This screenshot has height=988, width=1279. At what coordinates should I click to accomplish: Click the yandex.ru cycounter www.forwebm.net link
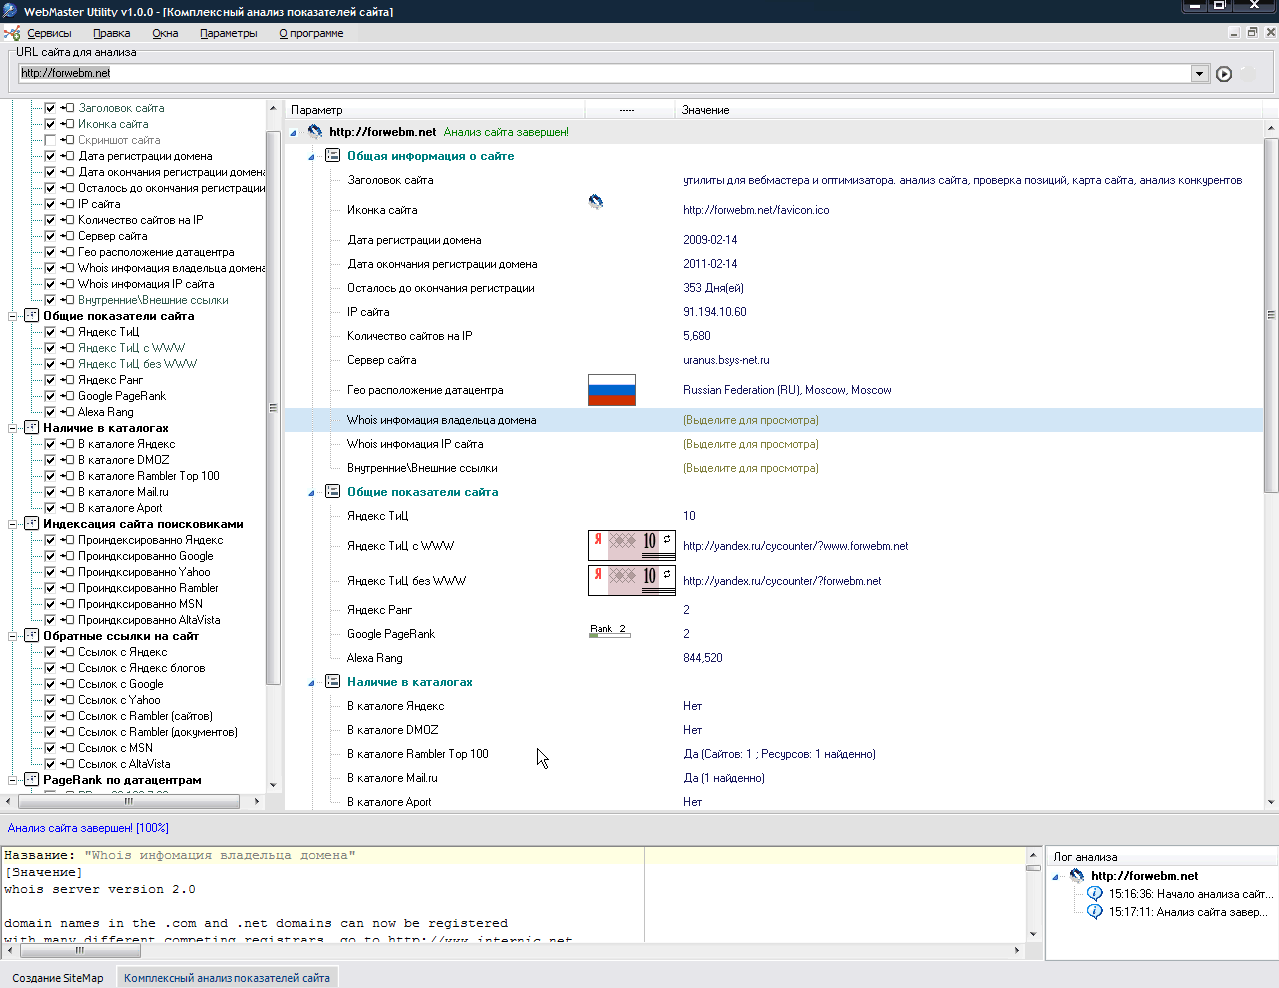click(x=795, y=546)
